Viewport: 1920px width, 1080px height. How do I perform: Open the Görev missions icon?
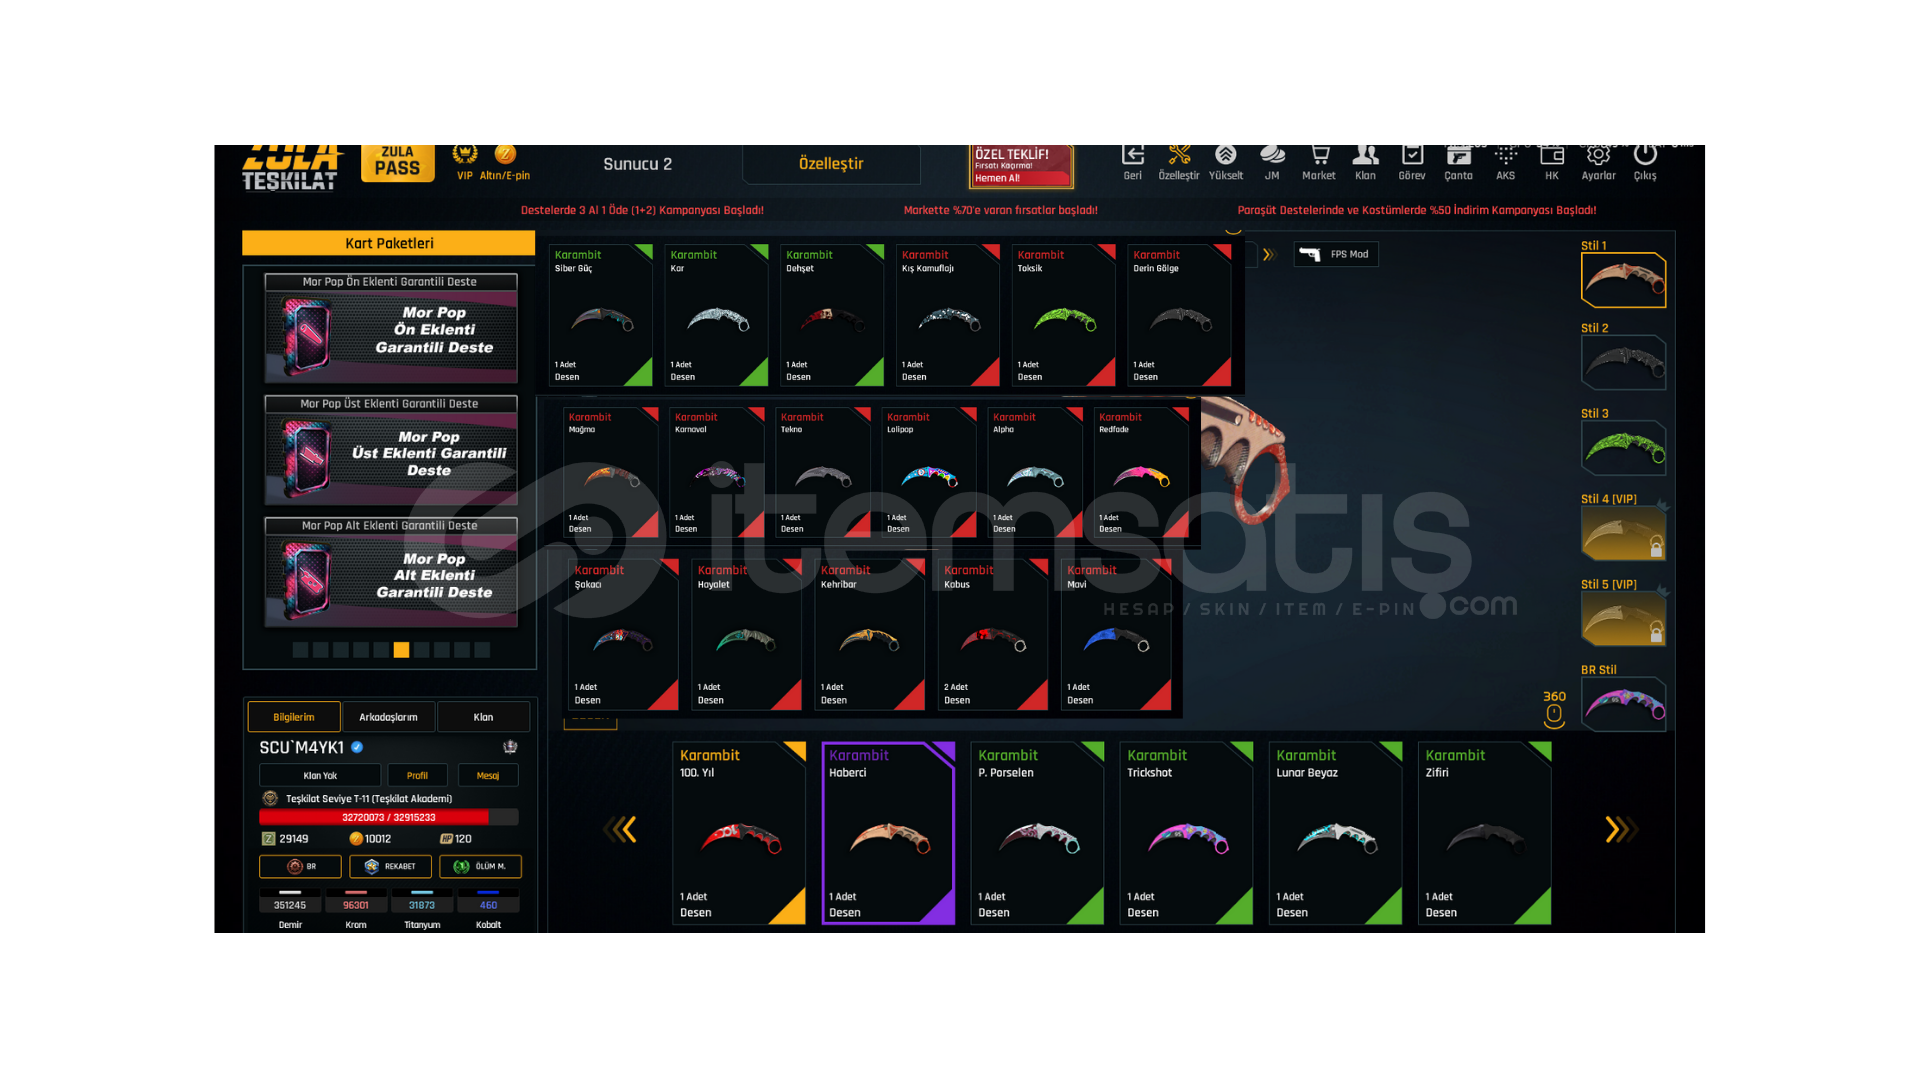(x=1412, y=156)
